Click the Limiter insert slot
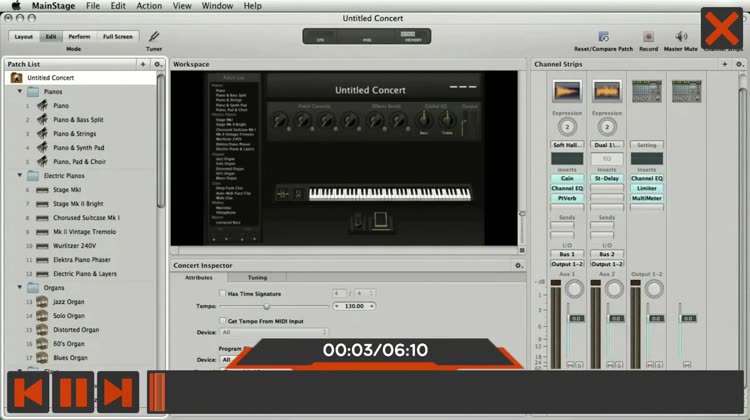 [x=647, y=188]
